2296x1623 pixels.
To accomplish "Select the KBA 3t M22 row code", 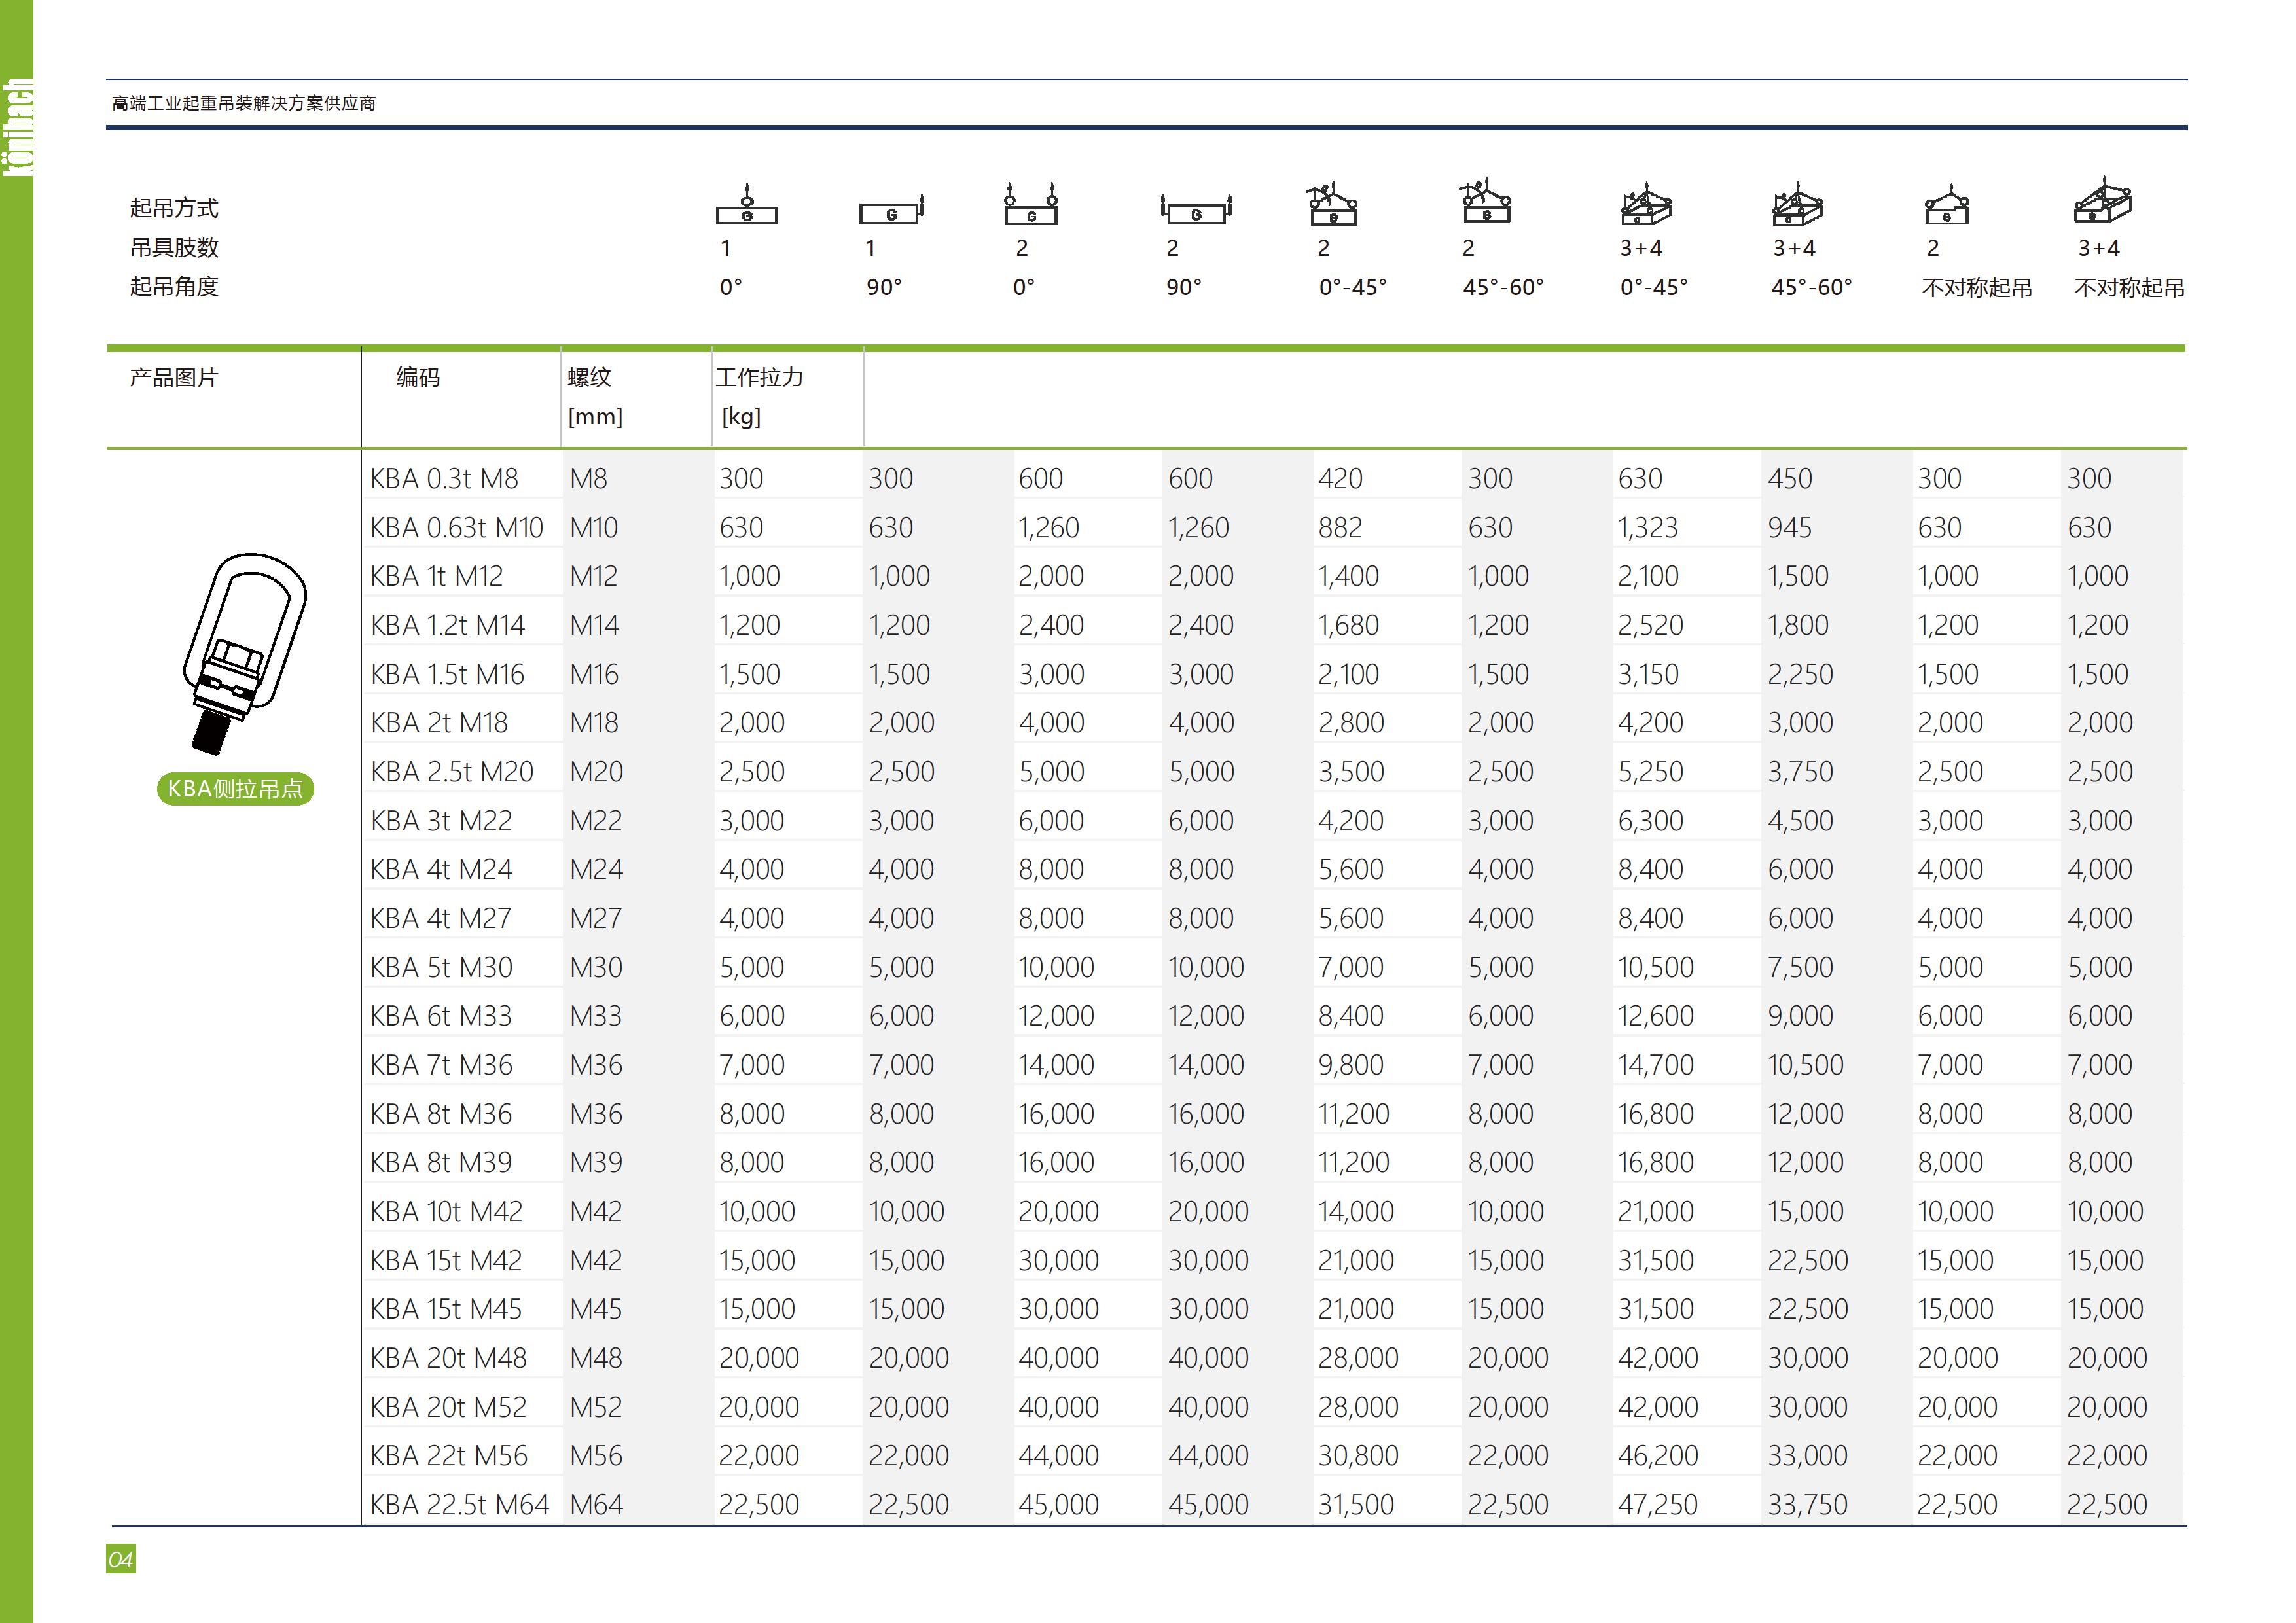I will [x=441, y=821].
